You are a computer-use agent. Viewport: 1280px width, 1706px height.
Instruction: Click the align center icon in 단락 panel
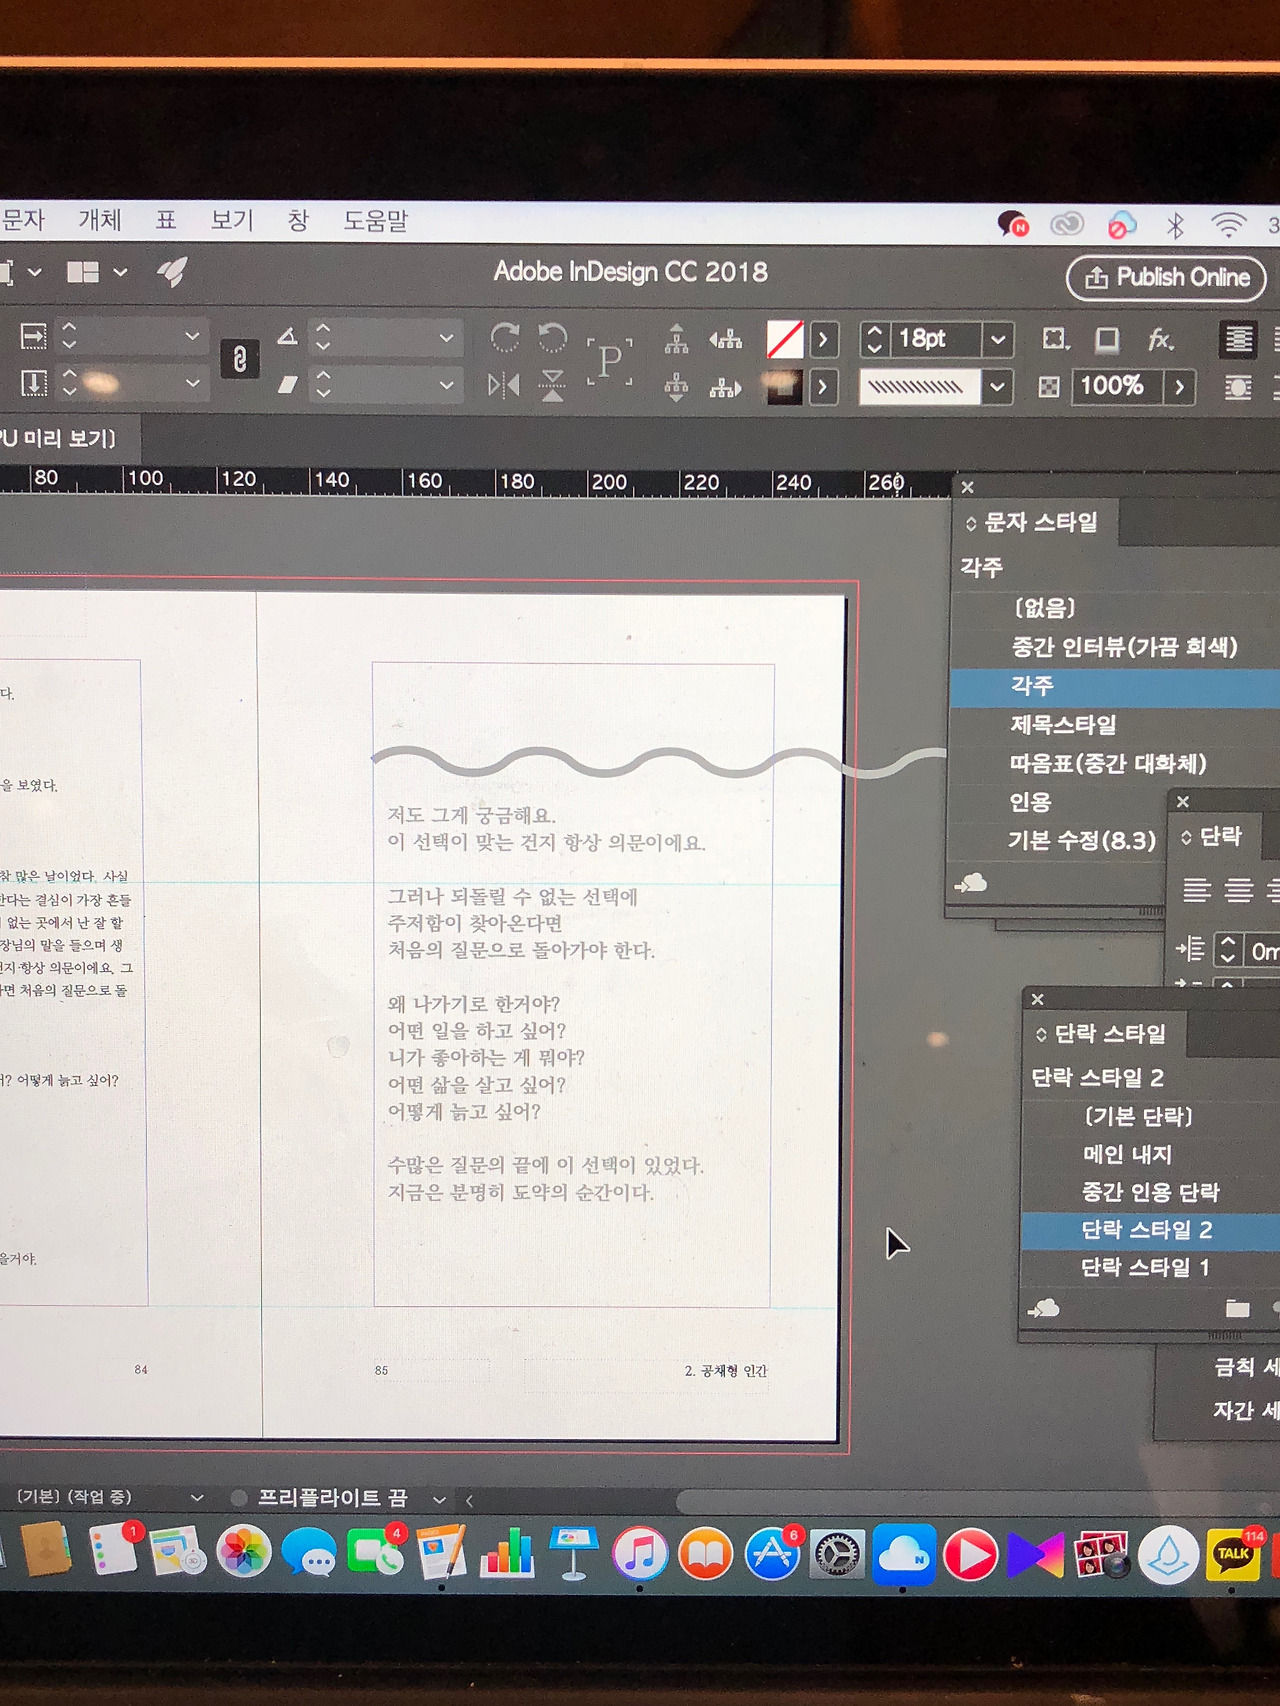point(1239,889)
